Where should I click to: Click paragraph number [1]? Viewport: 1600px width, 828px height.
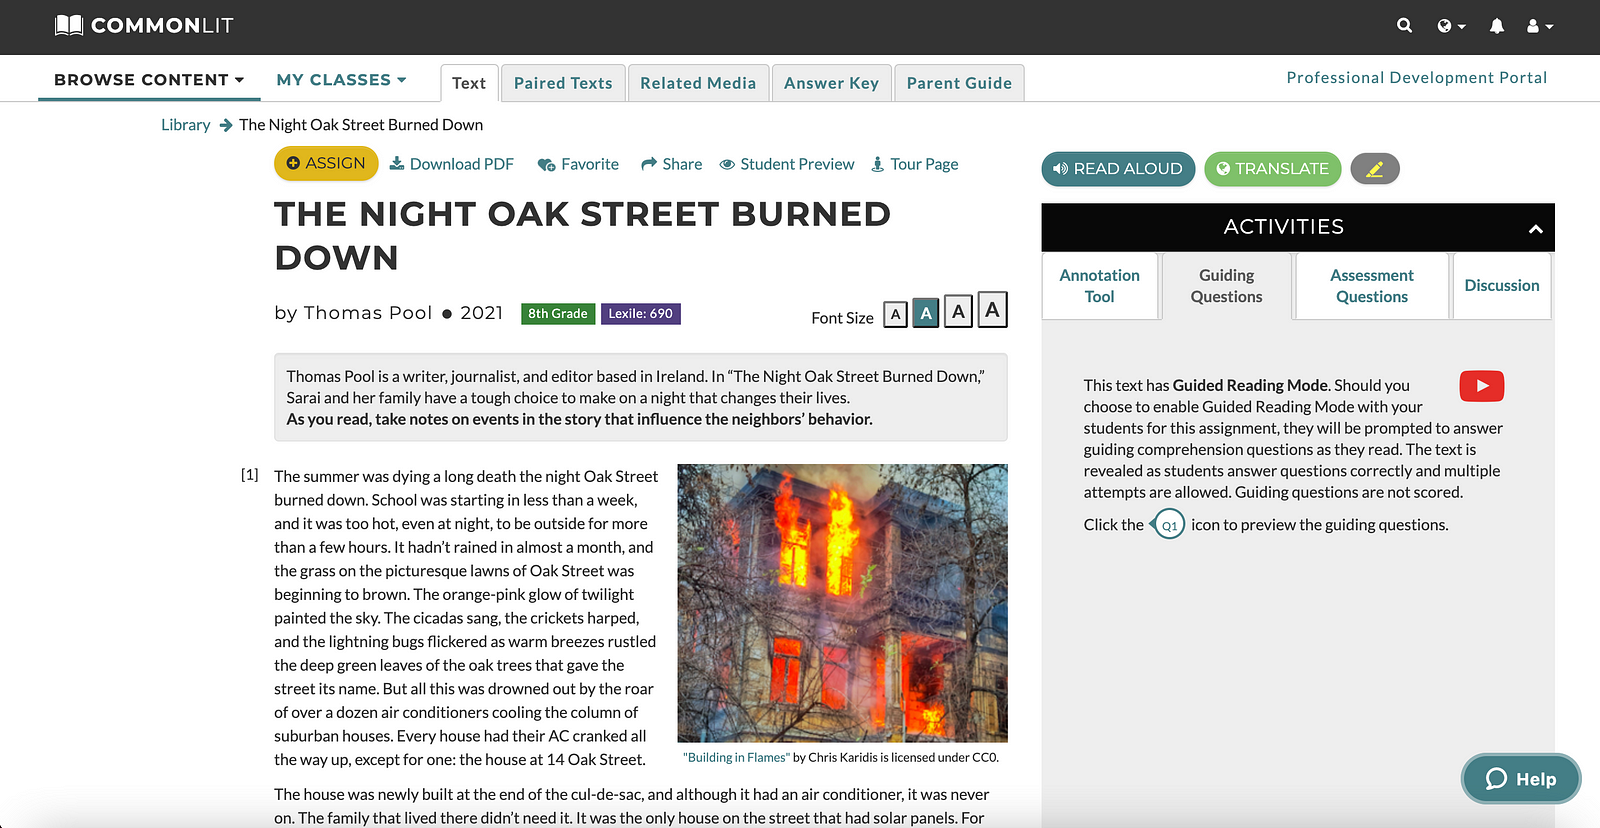point(250,475)
